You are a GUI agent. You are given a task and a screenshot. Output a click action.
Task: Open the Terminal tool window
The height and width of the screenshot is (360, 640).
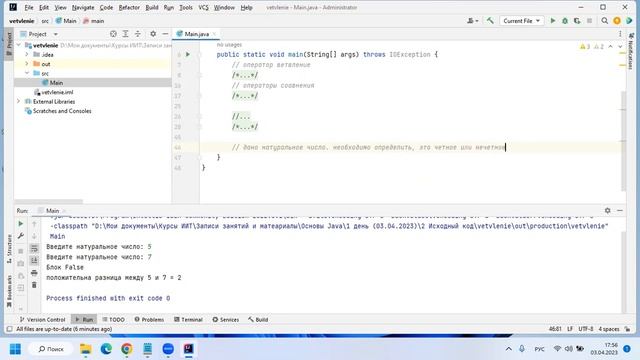click(188, 320)
